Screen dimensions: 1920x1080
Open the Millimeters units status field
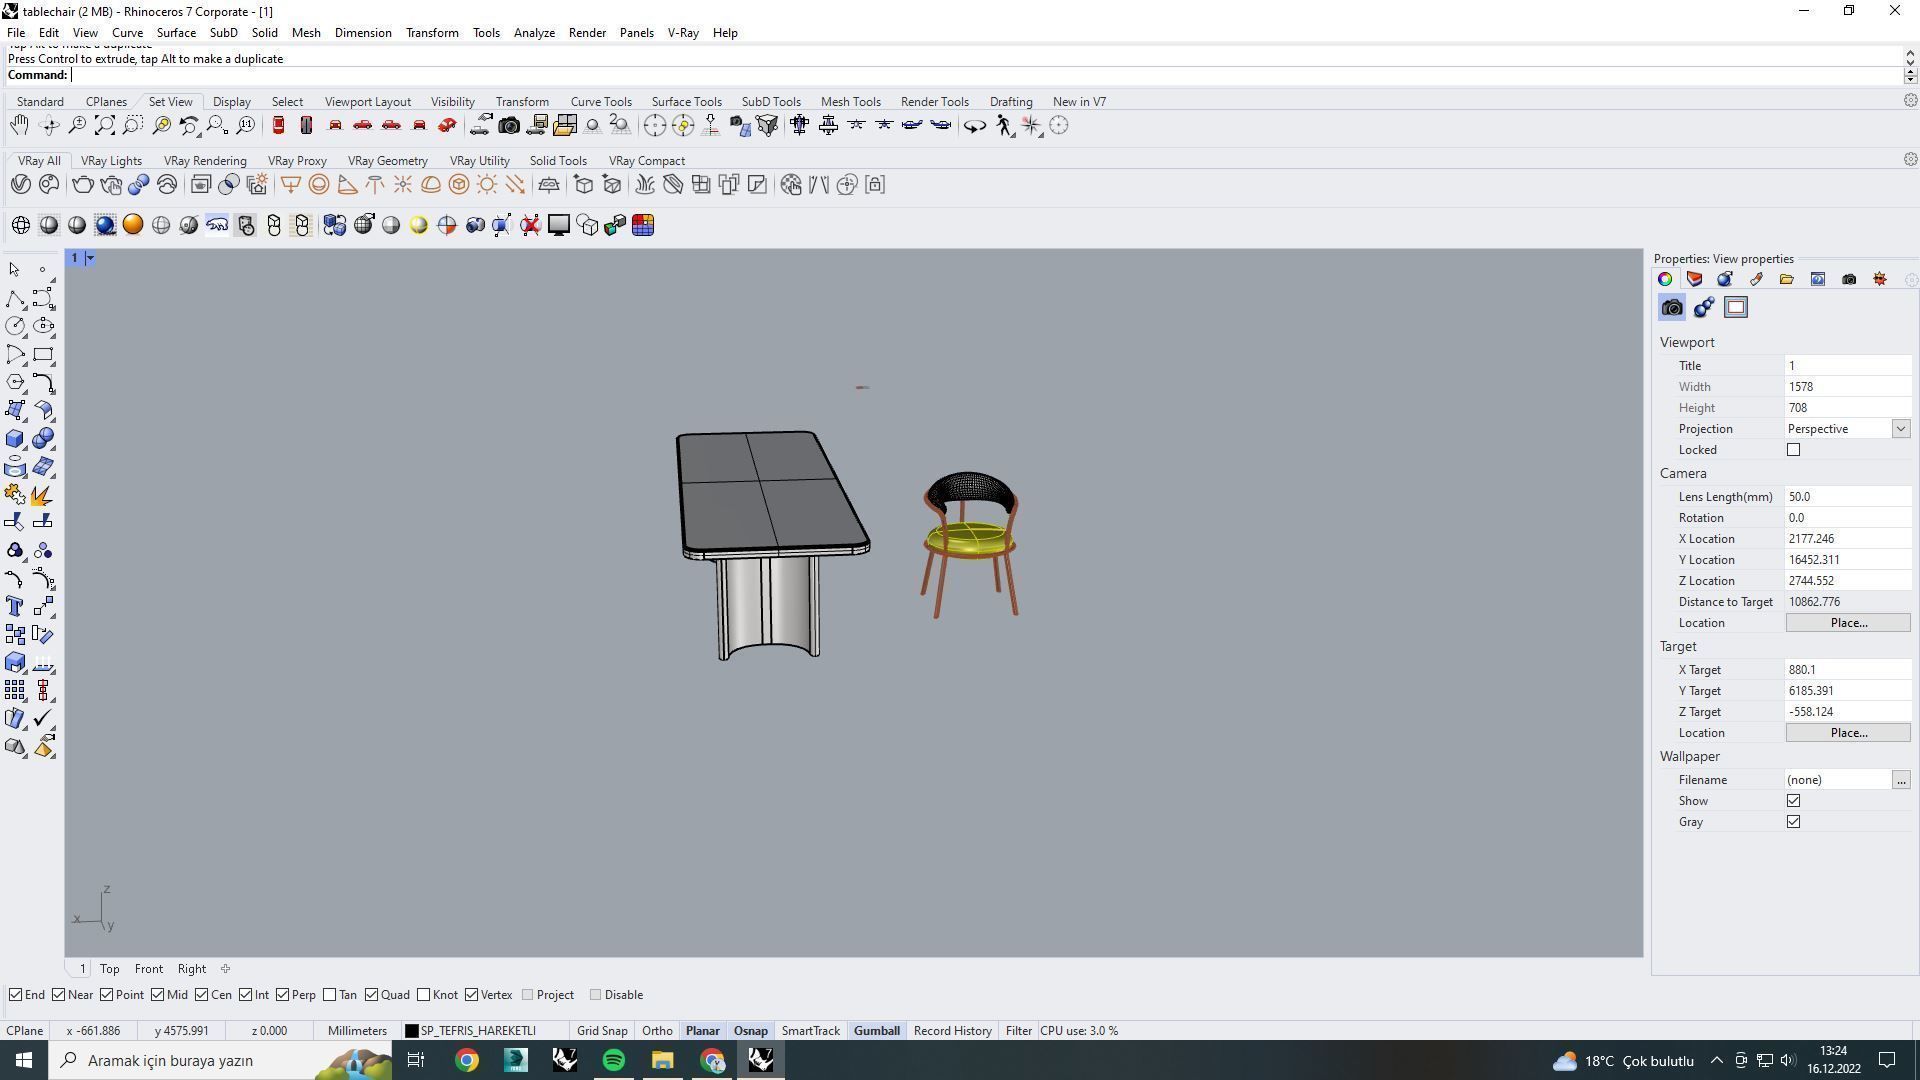point(357,1031)
